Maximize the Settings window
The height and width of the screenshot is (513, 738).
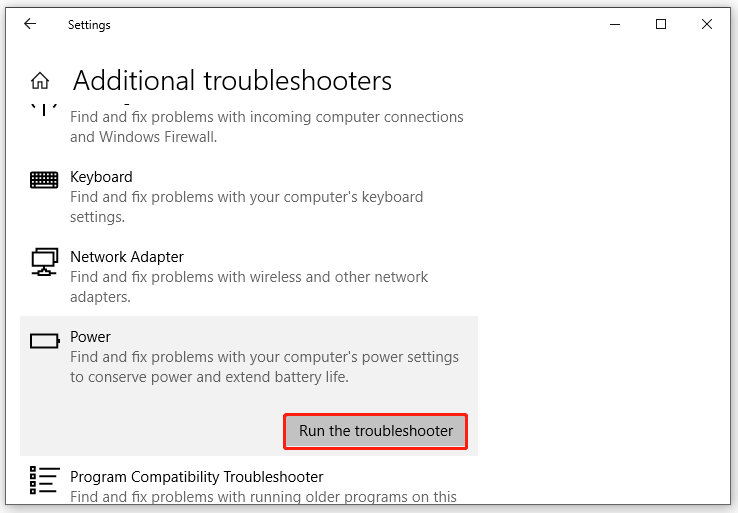tap(660, 24)
